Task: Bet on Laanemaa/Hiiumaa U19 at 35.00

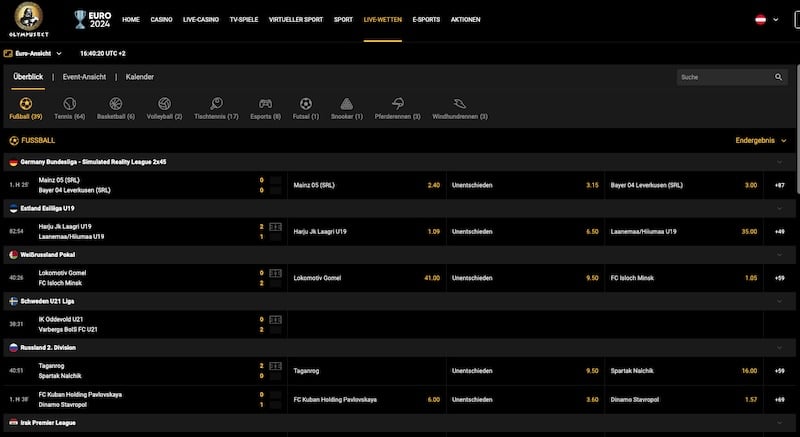Action: pyautogui.click(x=684, y=232)
